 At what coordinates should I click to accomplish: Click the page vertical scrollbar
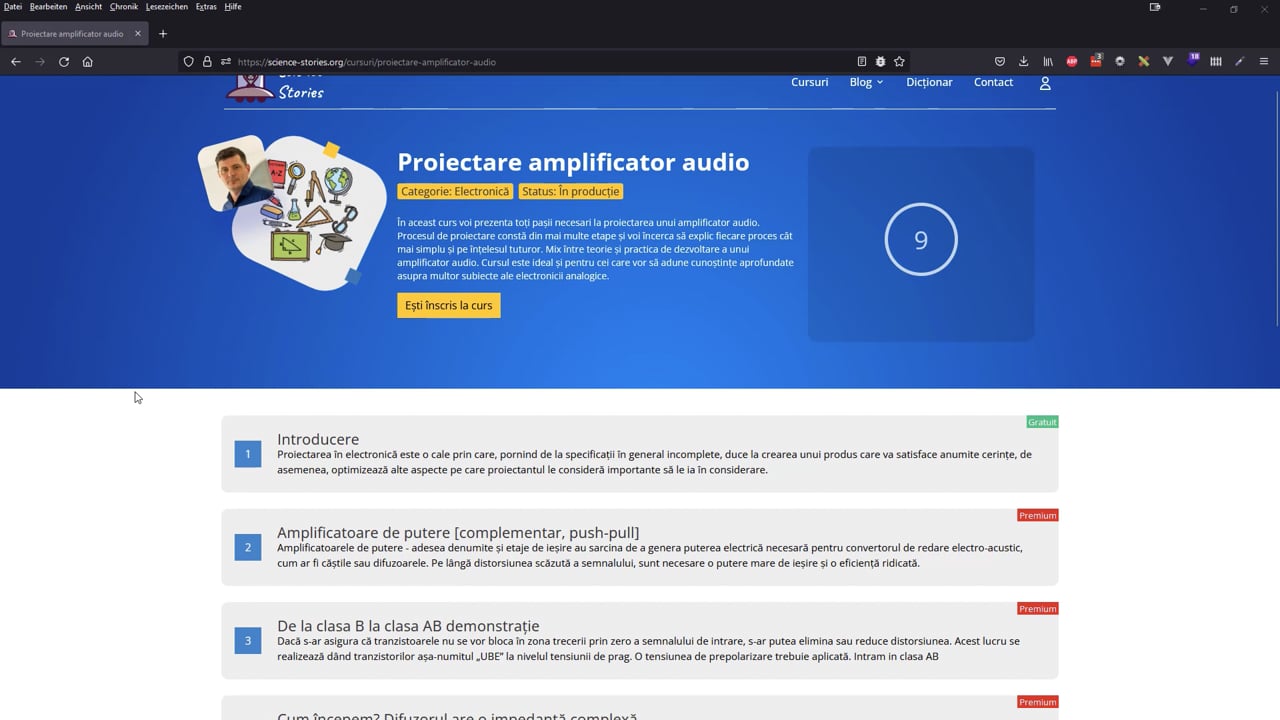(1276, 208)
